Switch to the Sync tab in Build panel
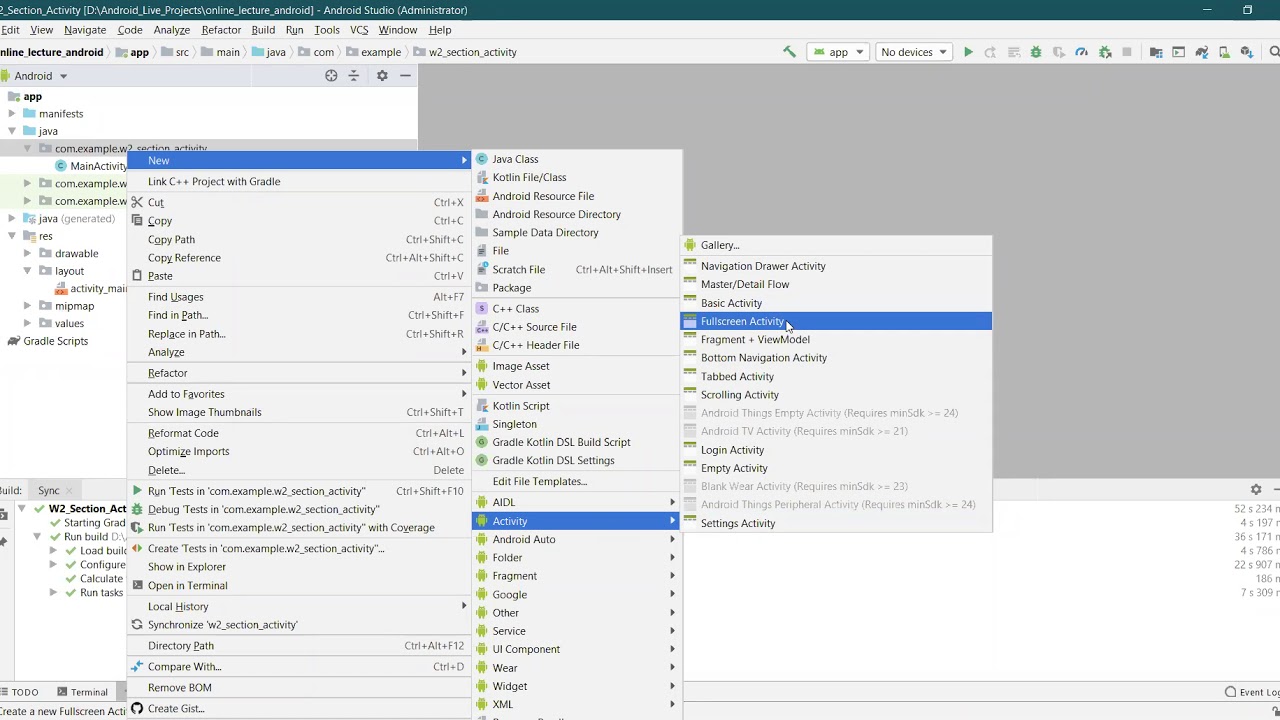Viewport: 1280px width, 720px height. (48, 491)
